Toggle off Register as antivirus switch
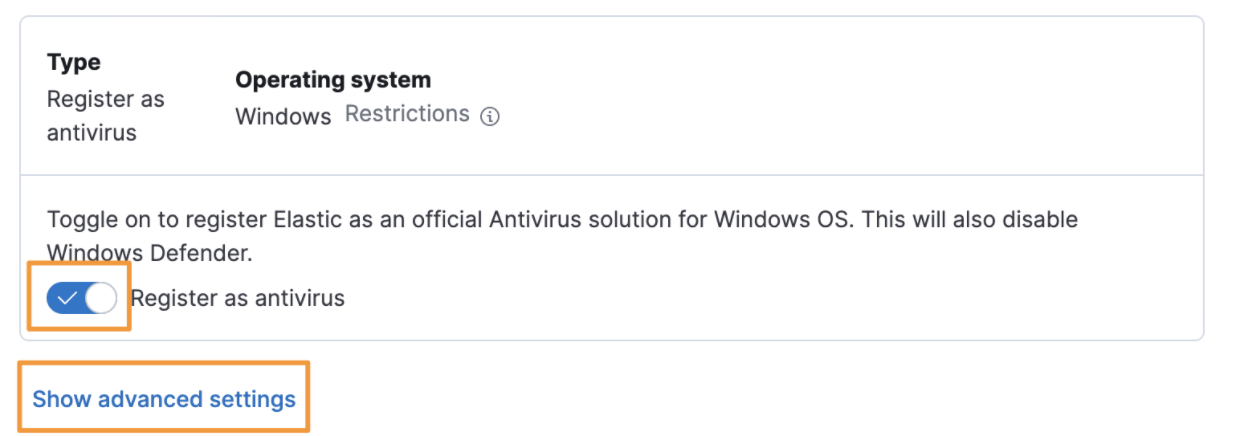The image size is (1246, 436). tap(82, 298)
